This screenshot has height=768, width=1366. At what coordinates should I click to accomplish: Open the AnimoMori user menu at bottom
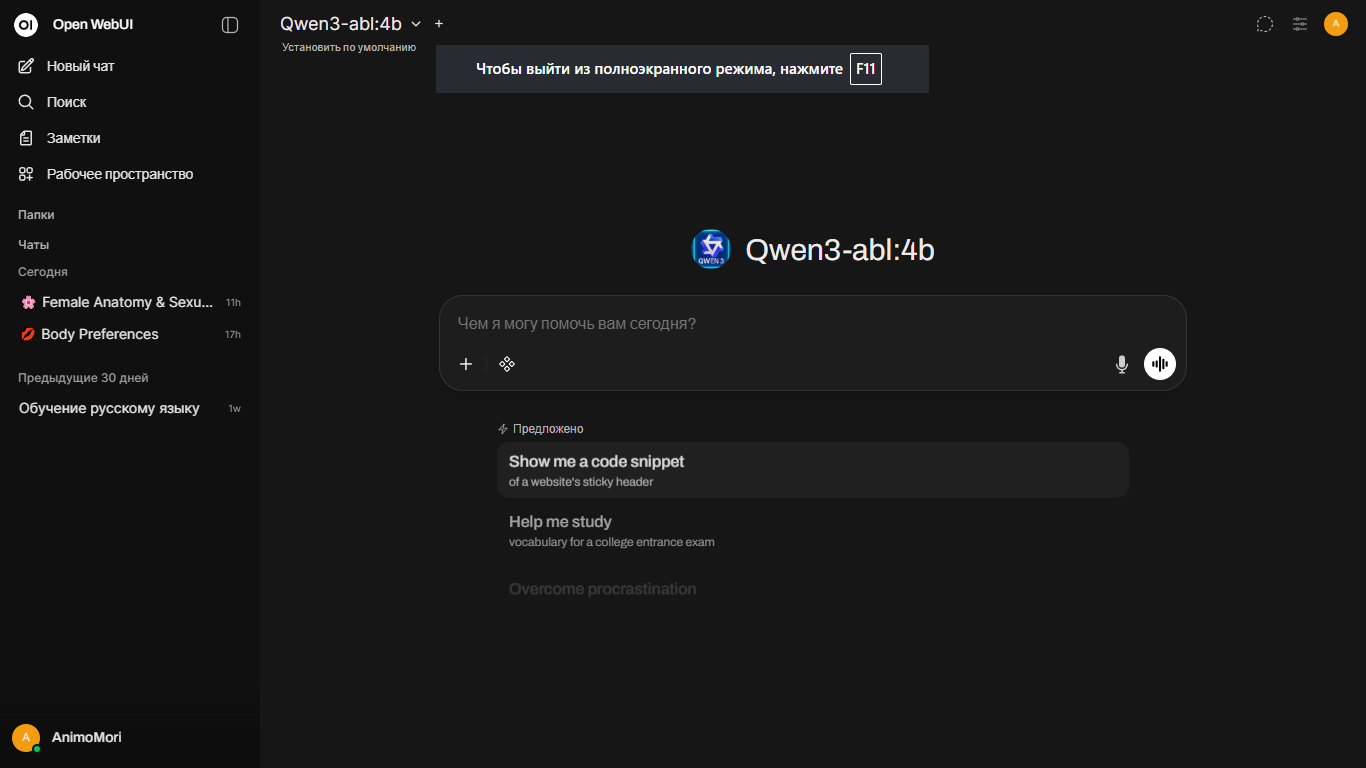130,738
